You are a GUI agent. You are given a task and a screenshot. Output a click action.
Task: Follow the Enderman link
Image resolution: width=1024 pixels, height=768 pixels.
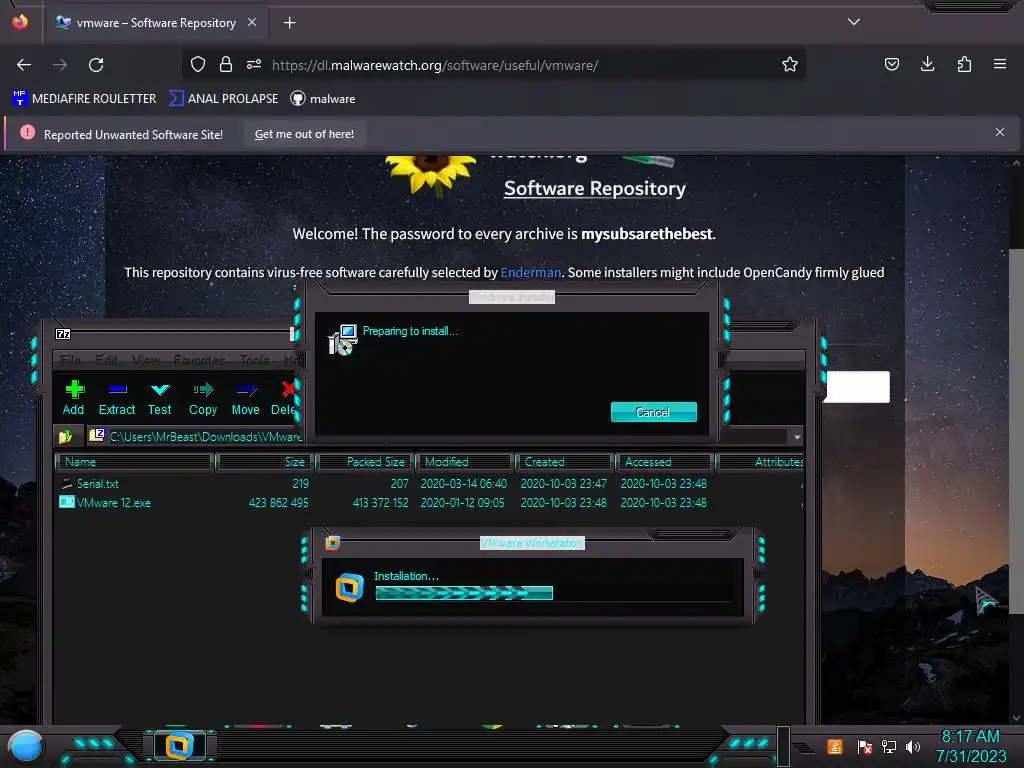pos(530,272)
